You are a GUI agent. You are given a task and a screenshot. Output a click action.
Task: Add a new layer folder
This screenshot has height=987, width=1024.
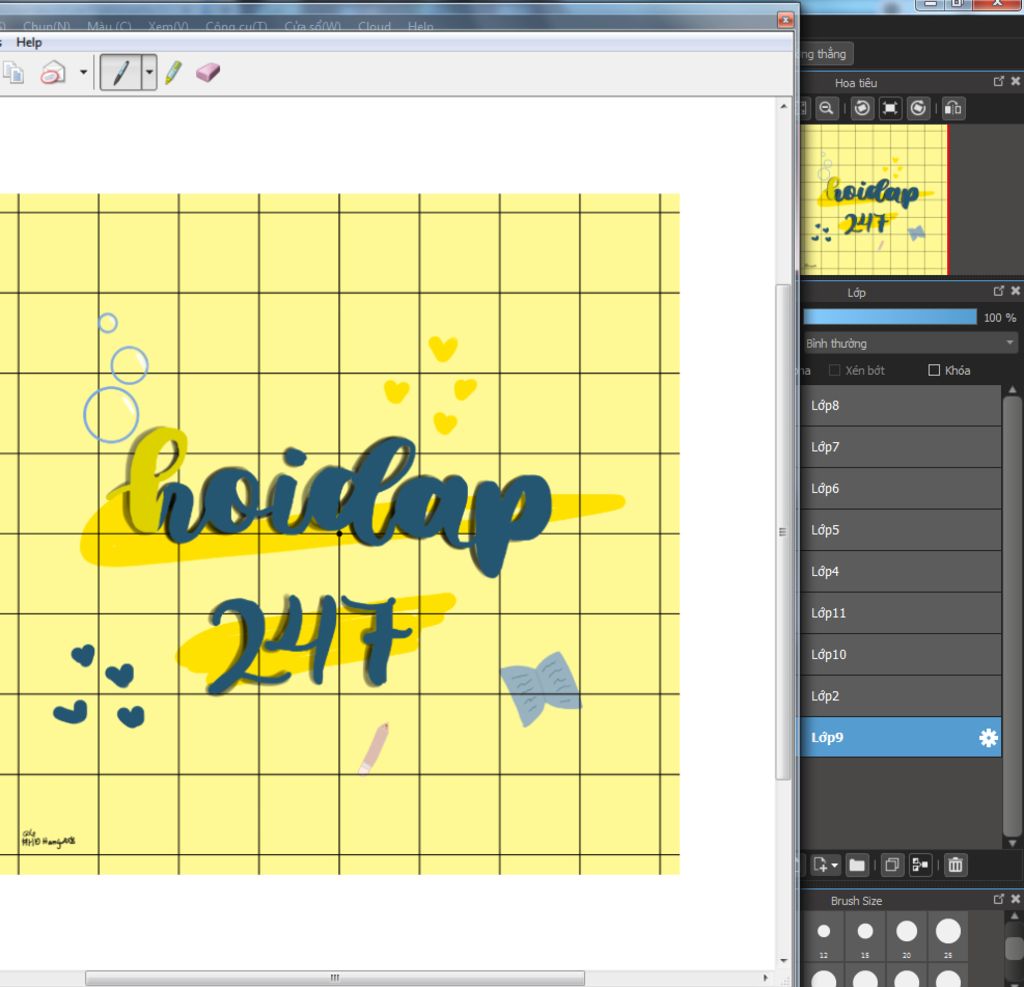[x=857, y=866]
